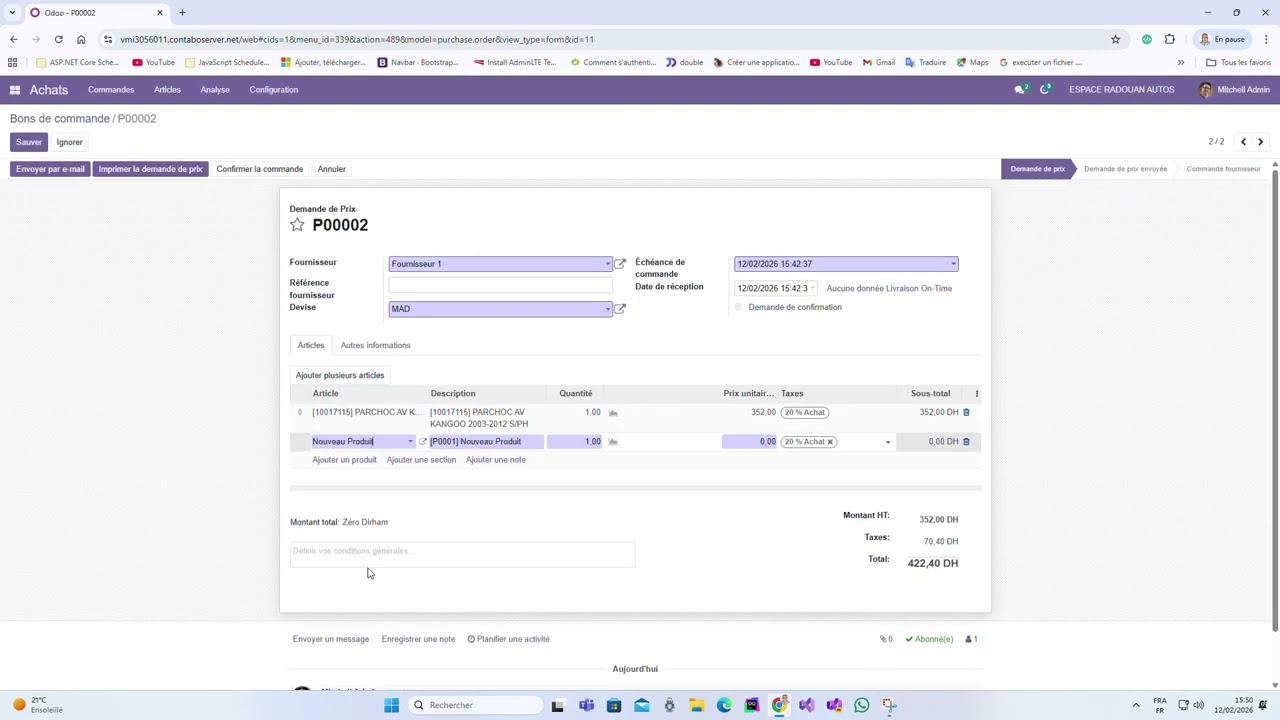Click the Annuler button
Viewport: 1280px width, 720px height.
(332, 169)
